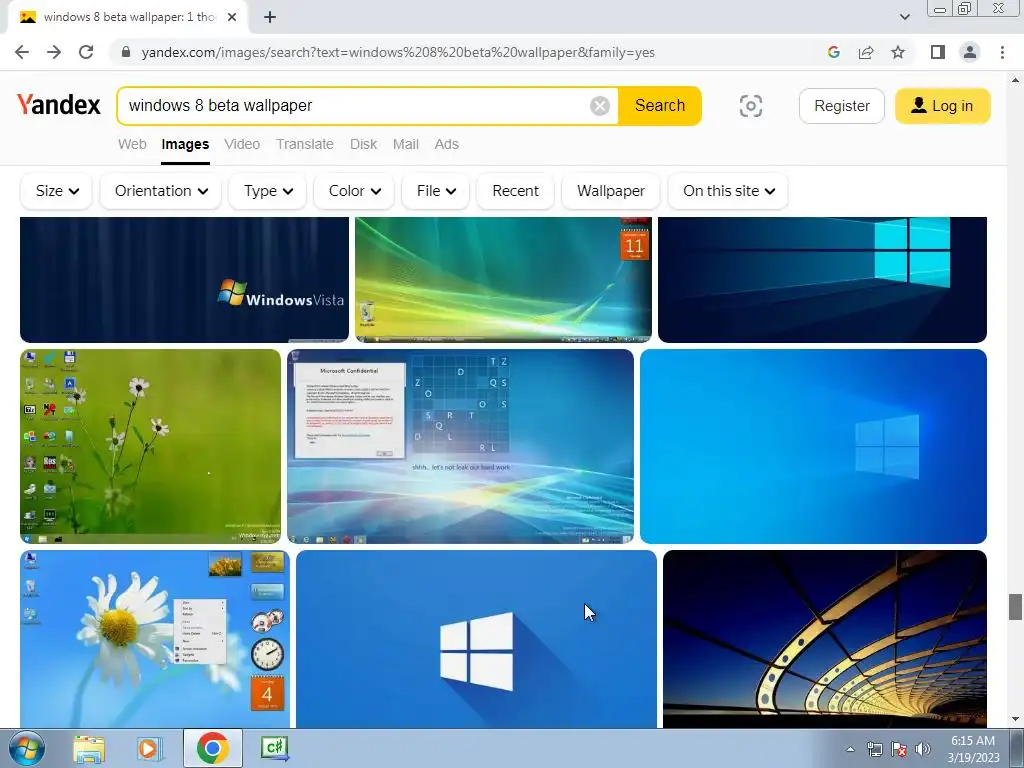Expand the Orientation filter dropdown
1024x768 pixels.
click(161, 191)
